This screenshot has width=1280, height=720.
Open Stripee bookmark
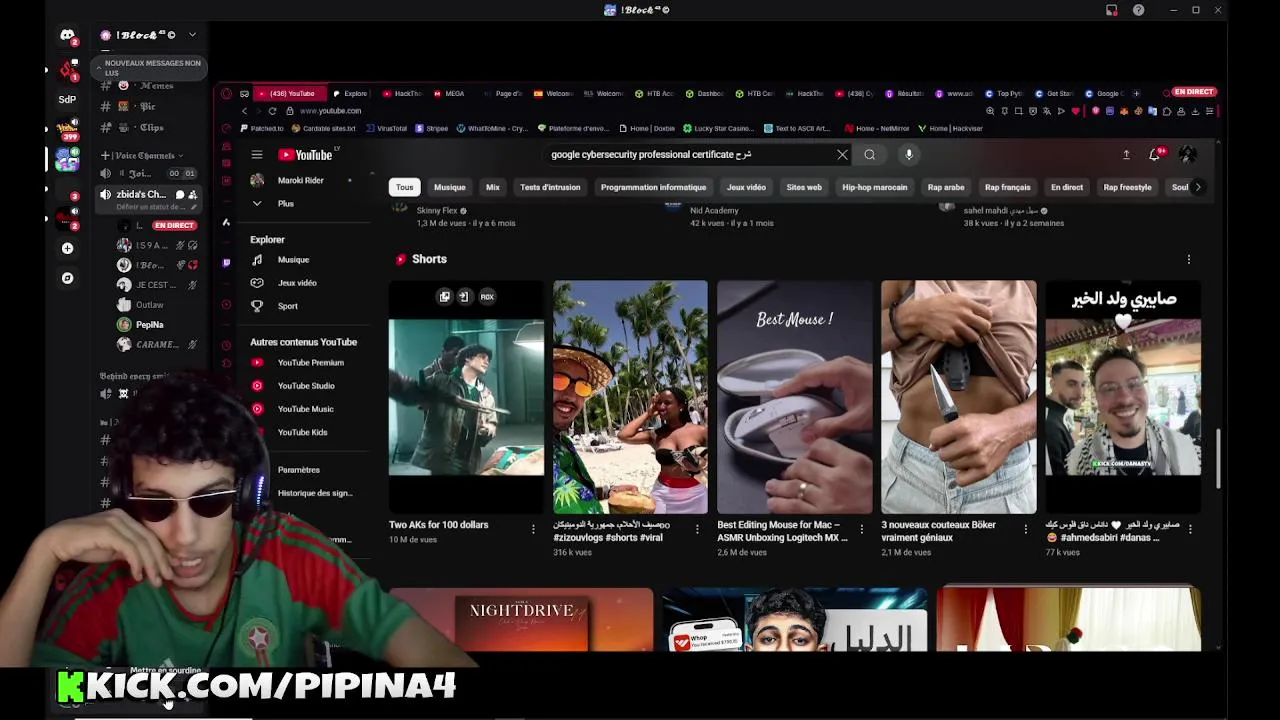[432, 128]
